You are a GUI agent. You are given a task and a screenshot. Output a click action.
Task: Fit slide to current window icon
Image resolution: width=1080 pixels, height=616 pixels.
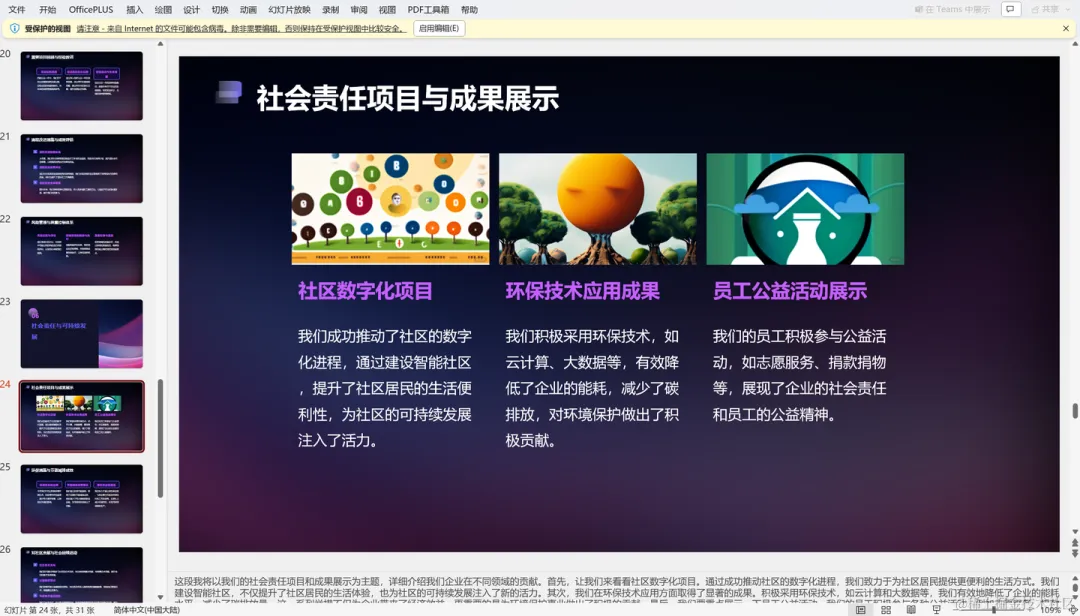[1072, 610]
